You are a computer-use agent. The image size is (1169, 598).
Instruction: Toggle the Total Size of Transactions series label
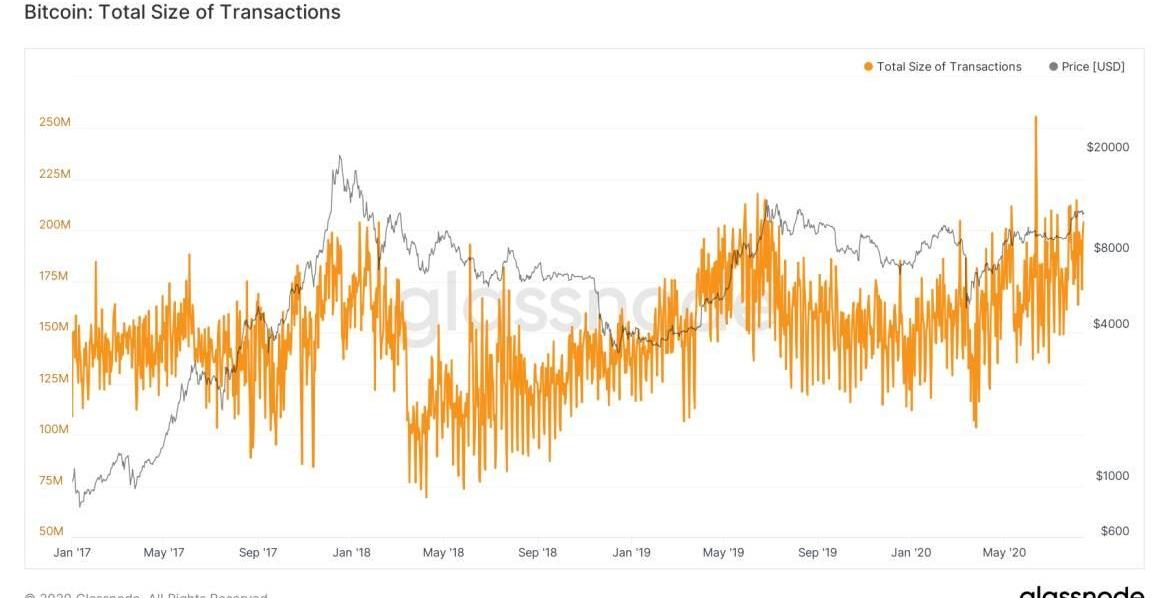(x=949, y=67)
